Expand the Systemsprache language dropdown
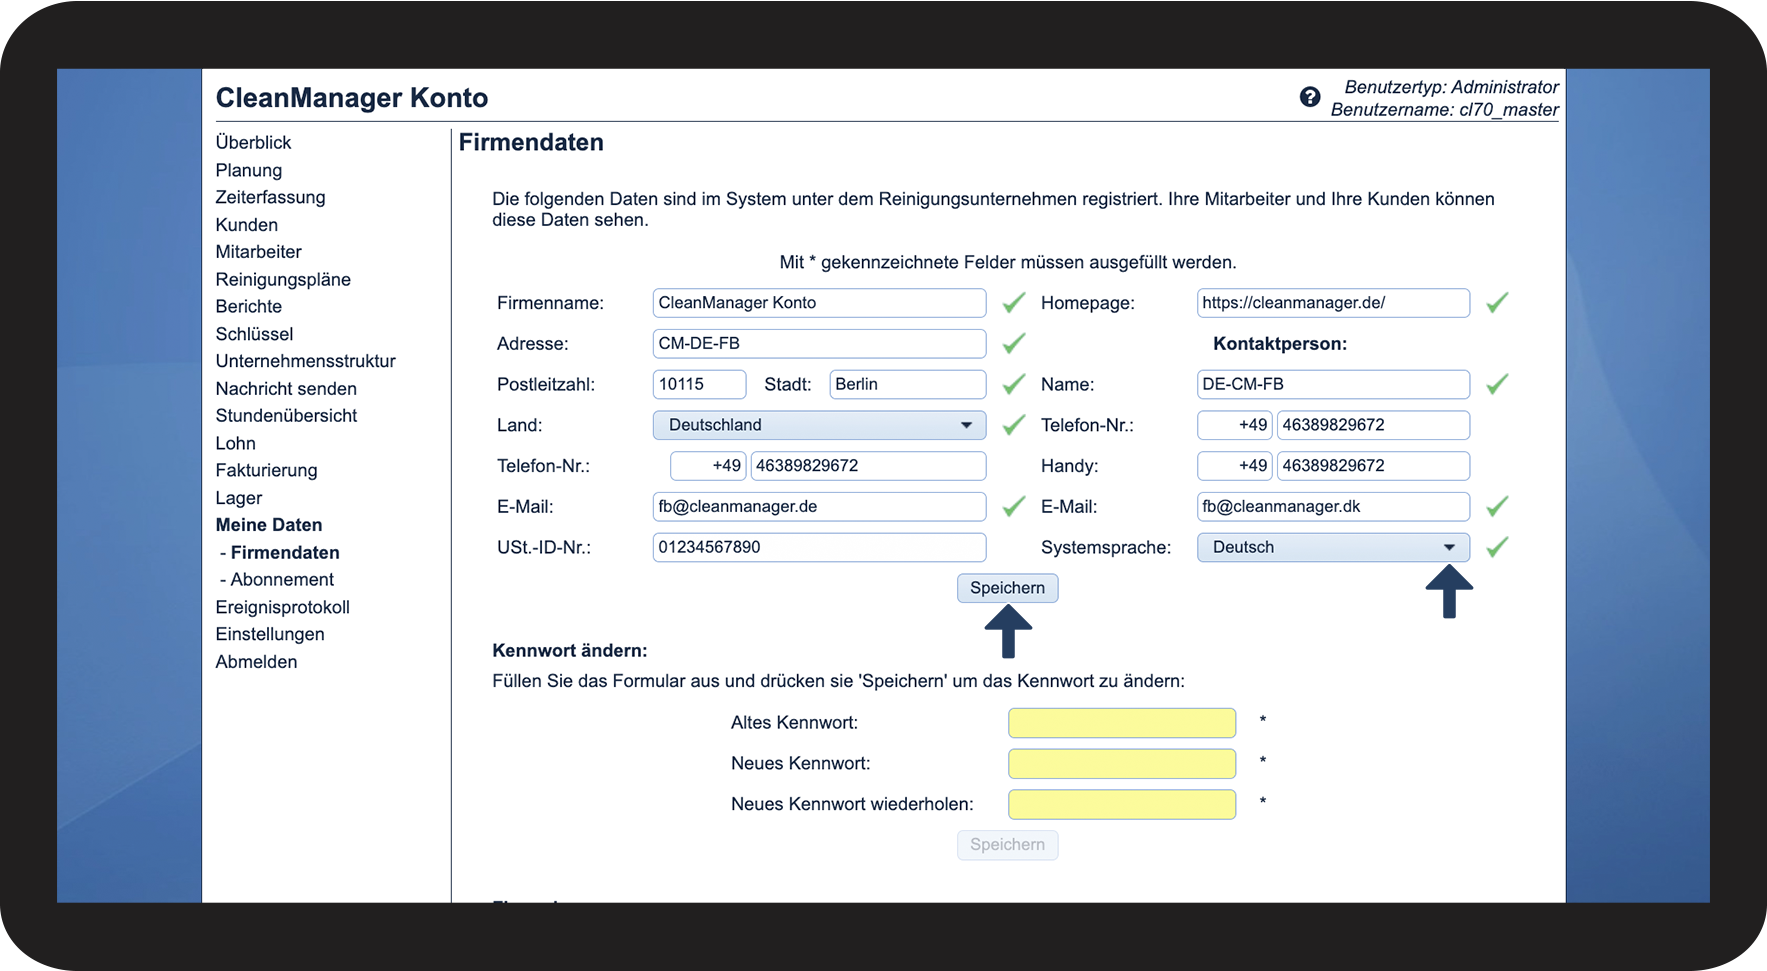The height and width of the screenshot is (971, 1767). (1332, 548)
